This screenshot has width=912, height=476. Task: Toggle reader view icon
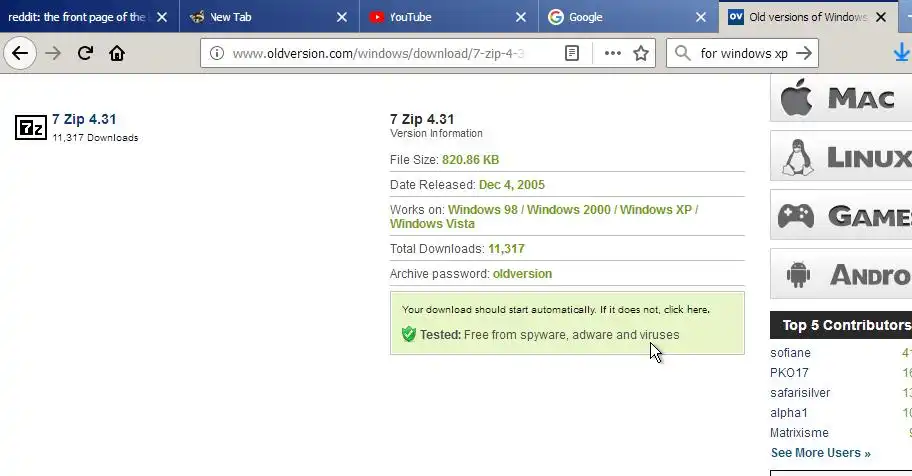click(572, 54)
